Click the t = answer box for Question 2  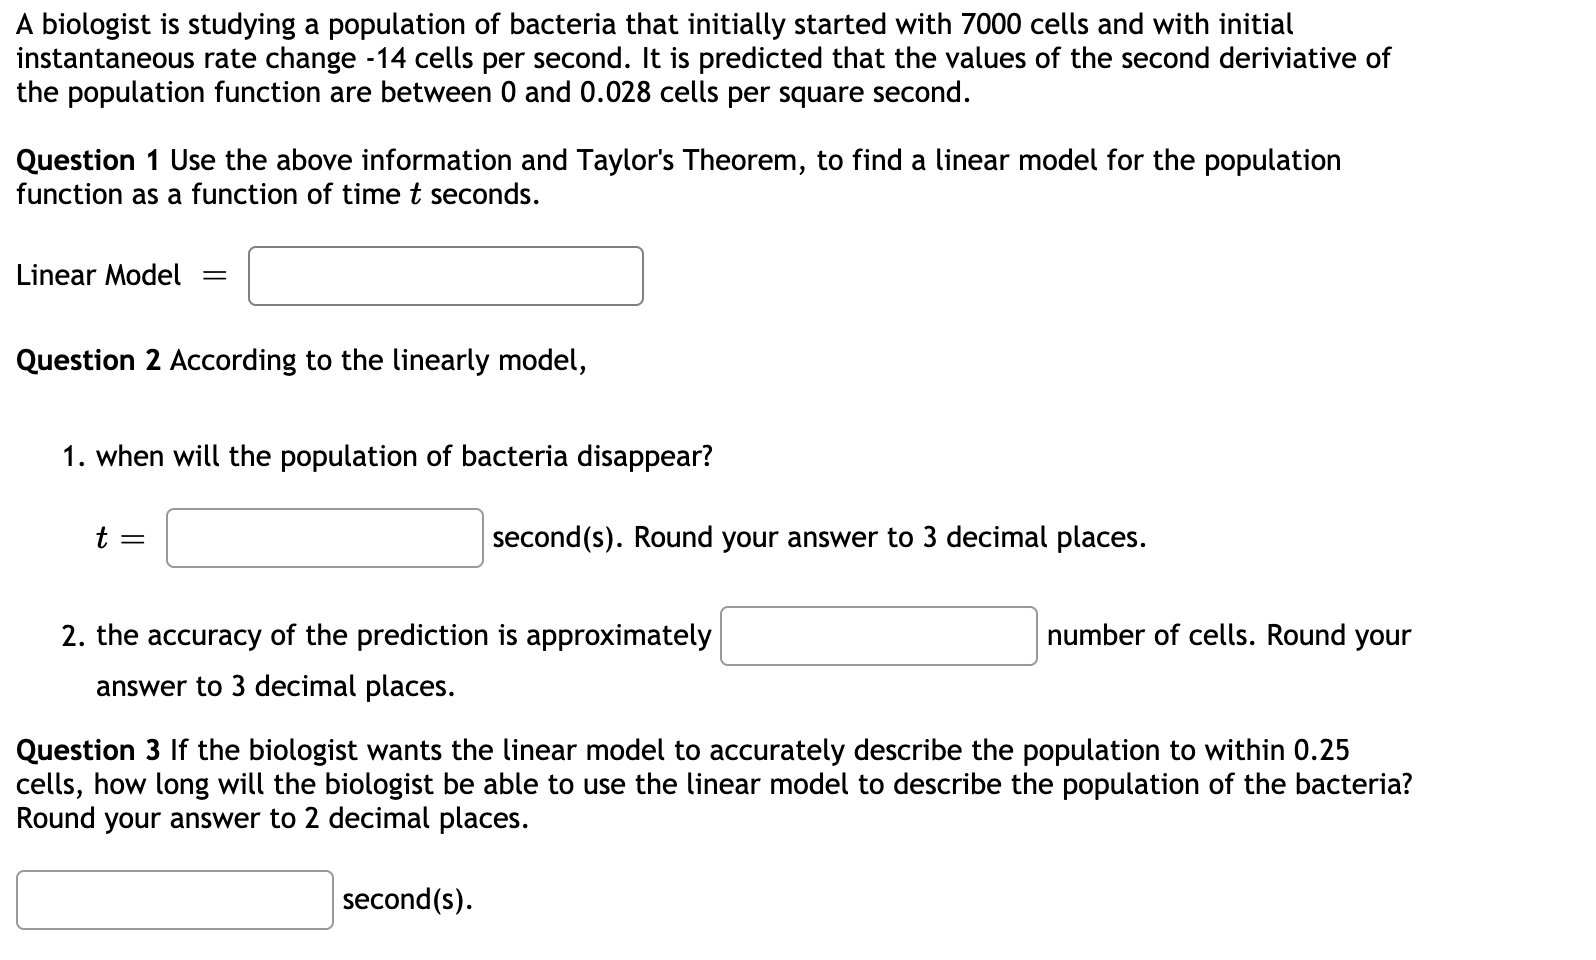[x=323, y=537]
